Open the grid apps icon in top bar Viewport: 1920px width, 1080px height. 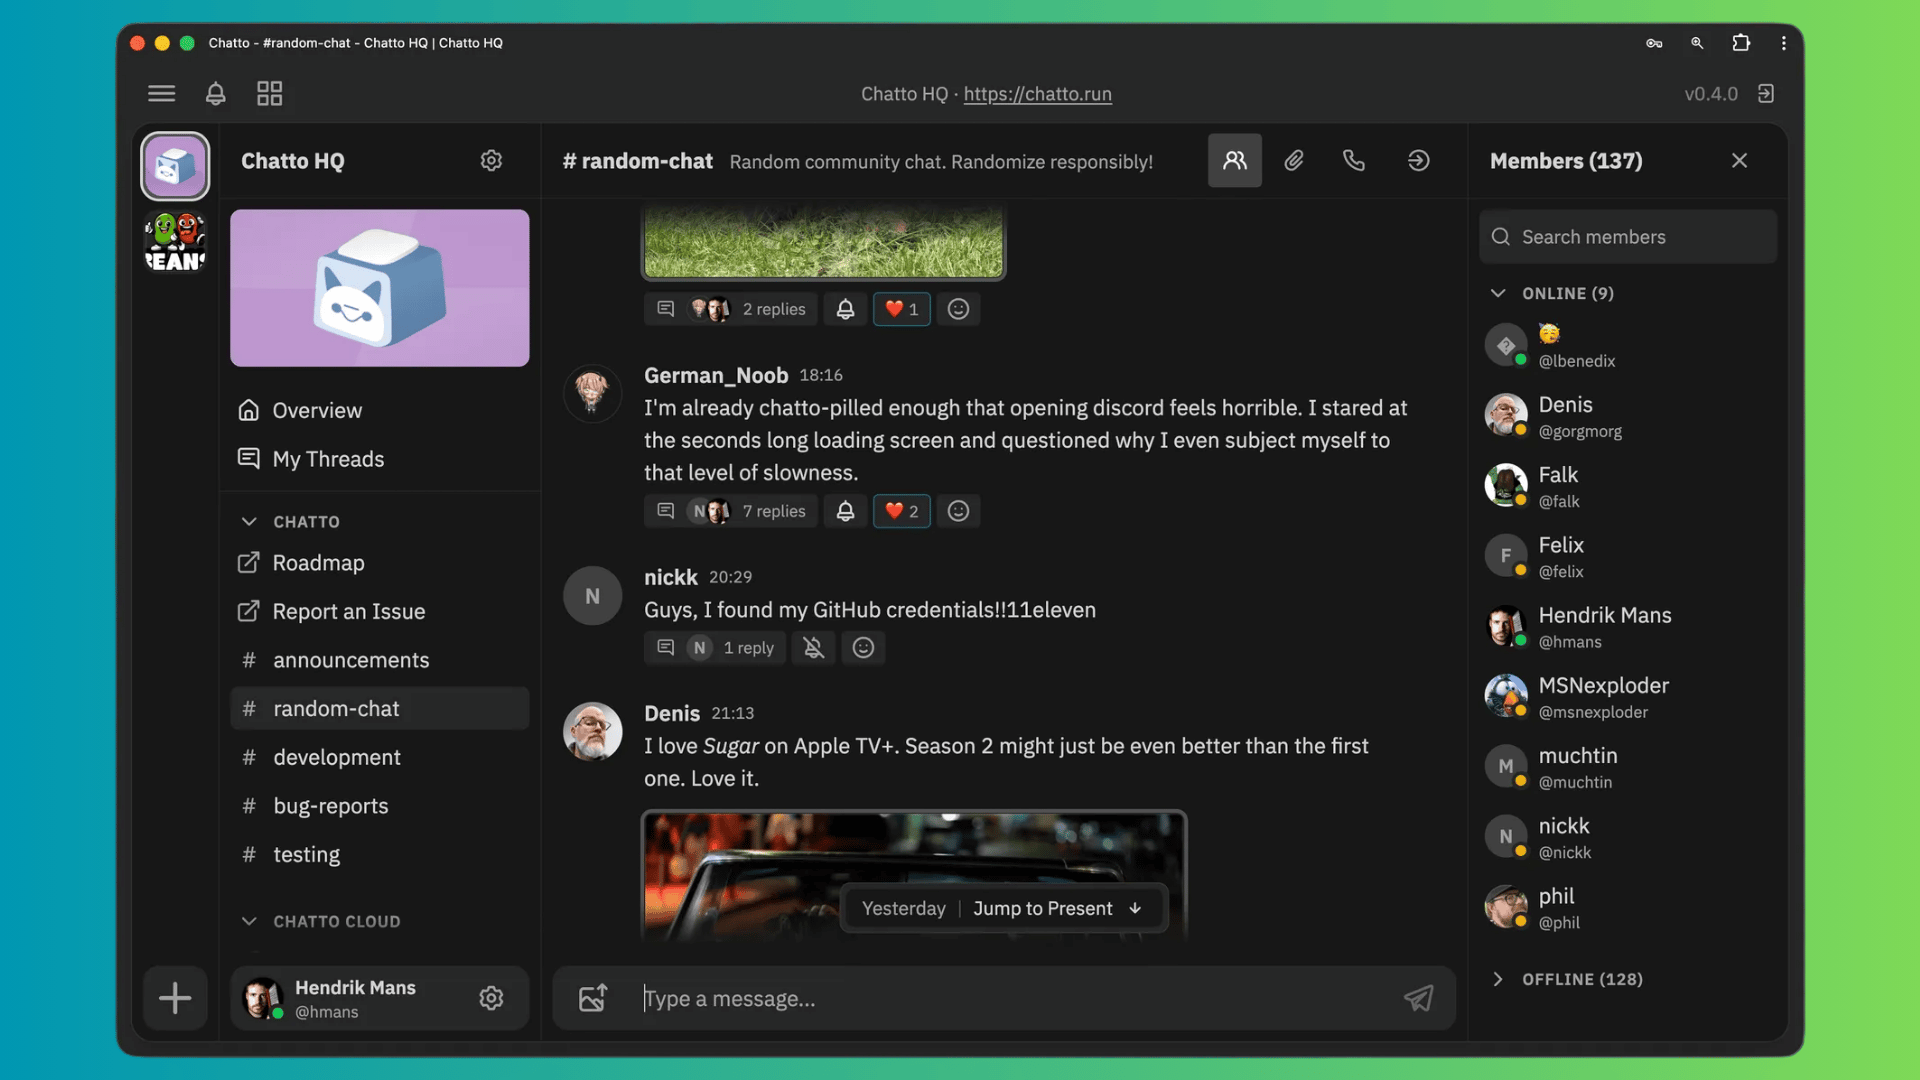[x=269, y=93]
